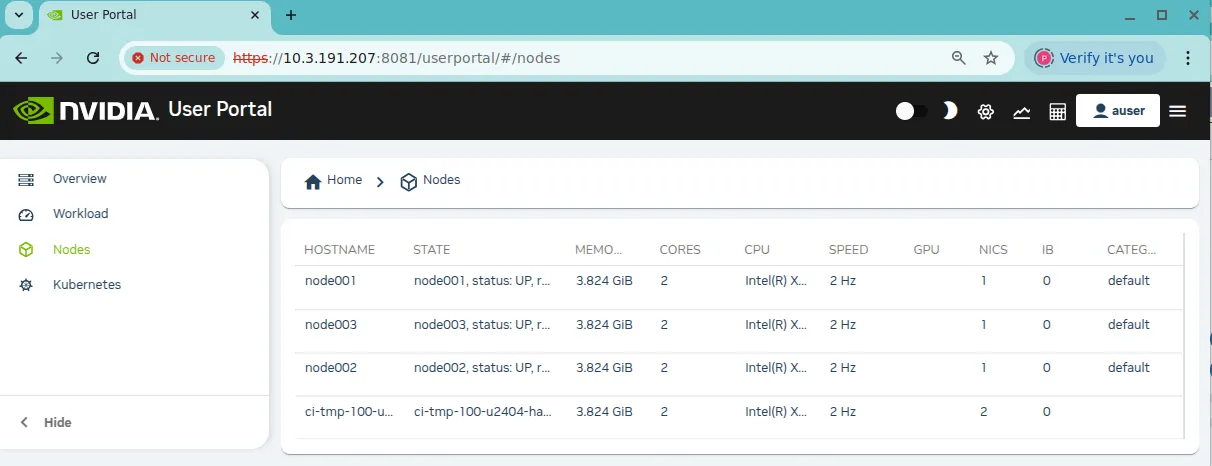The width and height of the screenshot is (1212, 466).
Task: Click the Home house icon in breadcrumb
Action: pos(313,181)
